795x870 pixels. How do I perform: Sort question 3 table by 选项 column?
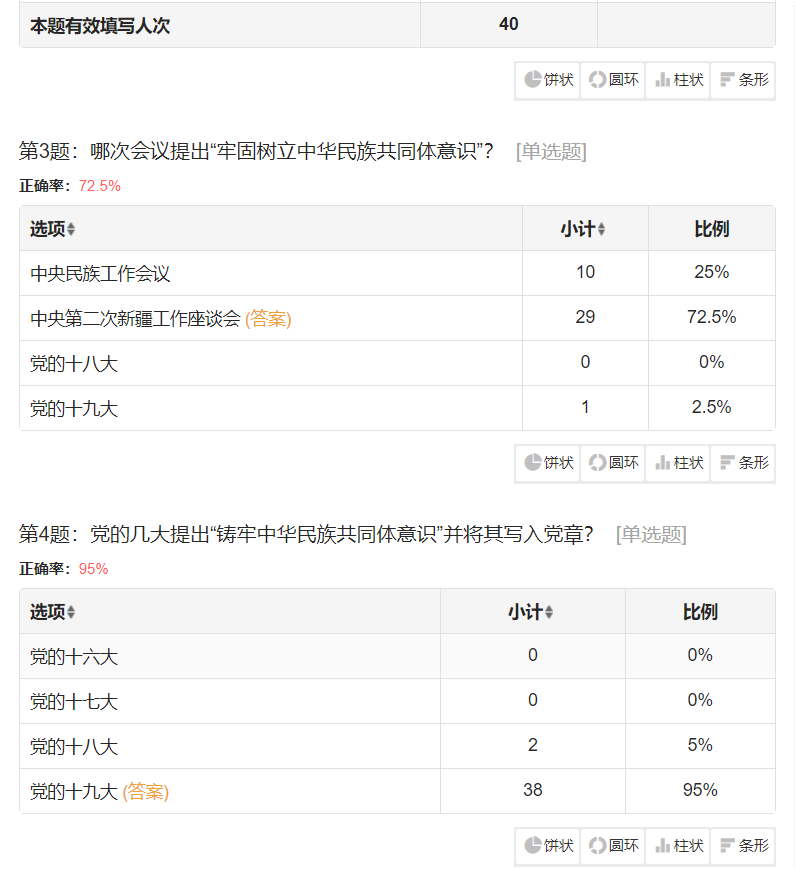pos(52,229)
